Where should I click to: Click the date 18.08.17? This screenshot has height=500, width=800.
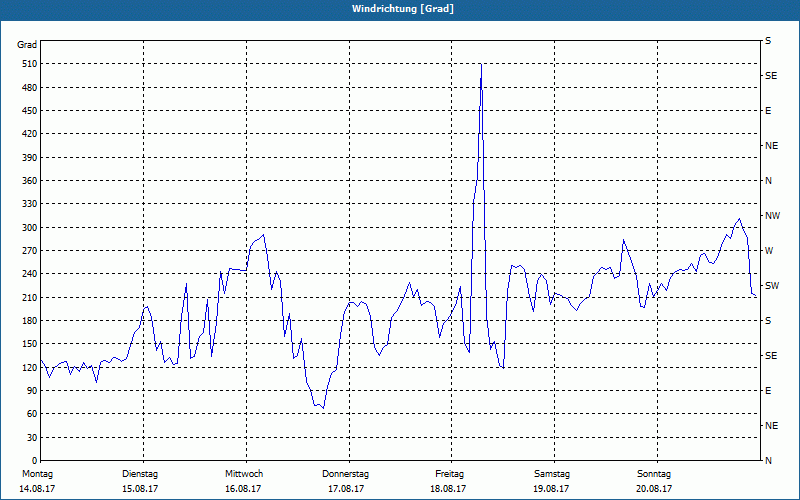coord(448,489)
